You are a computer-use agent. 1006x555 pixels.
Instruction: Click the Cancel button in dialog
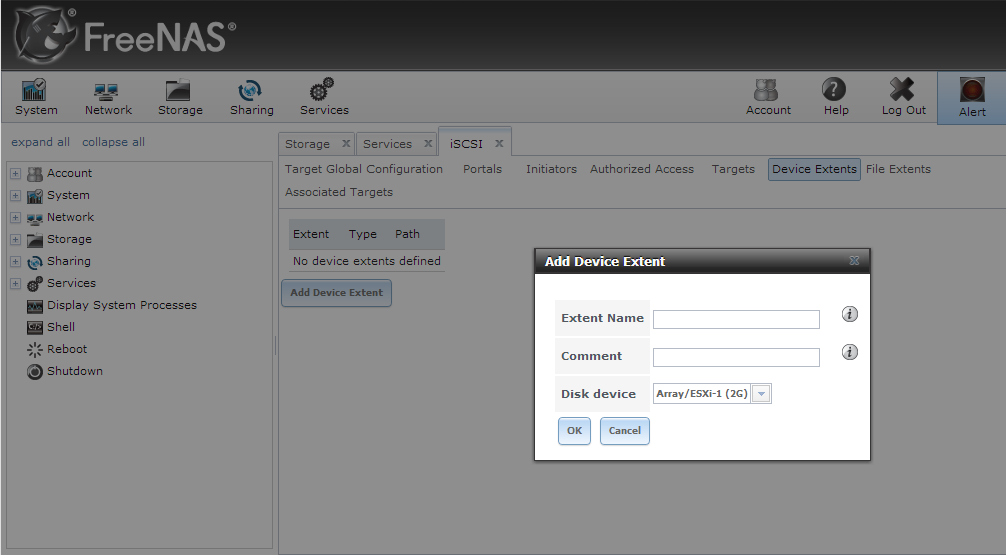click(x=624, y=431)
